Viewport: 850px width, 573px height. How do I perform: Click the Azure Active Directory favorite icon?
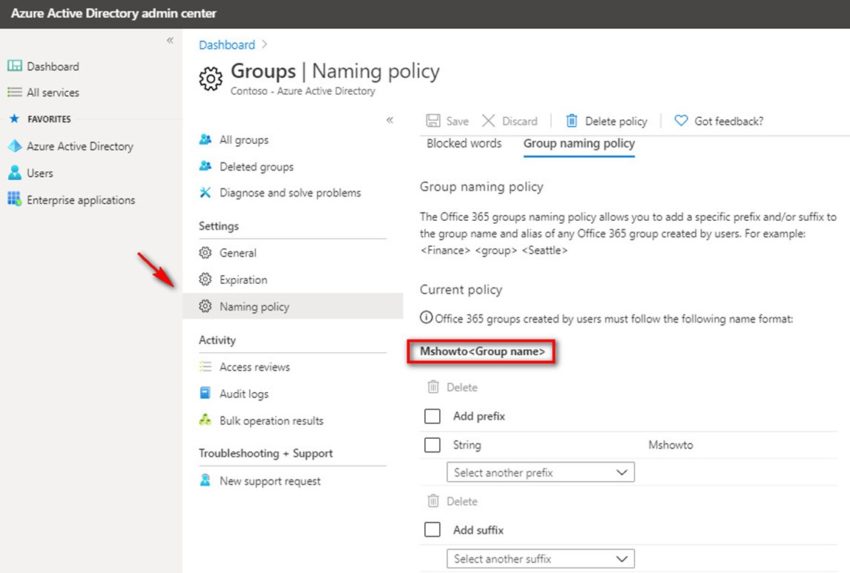click(15, 146)
